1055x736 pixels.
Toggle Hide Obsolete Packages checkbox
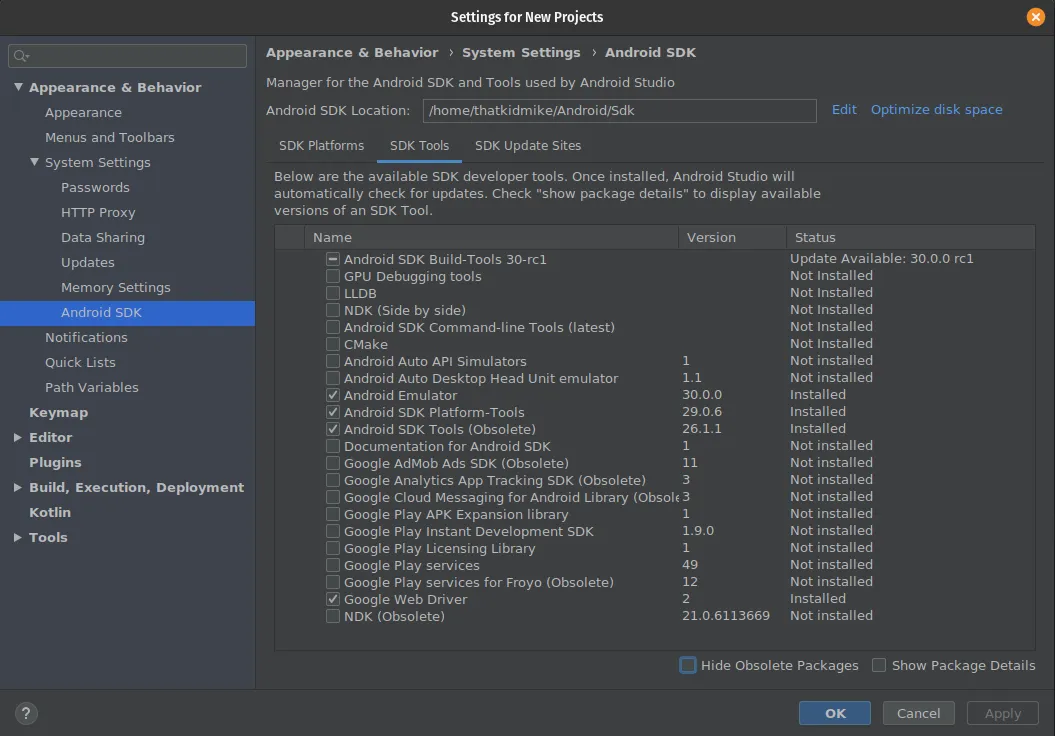[x=688, y=665]
